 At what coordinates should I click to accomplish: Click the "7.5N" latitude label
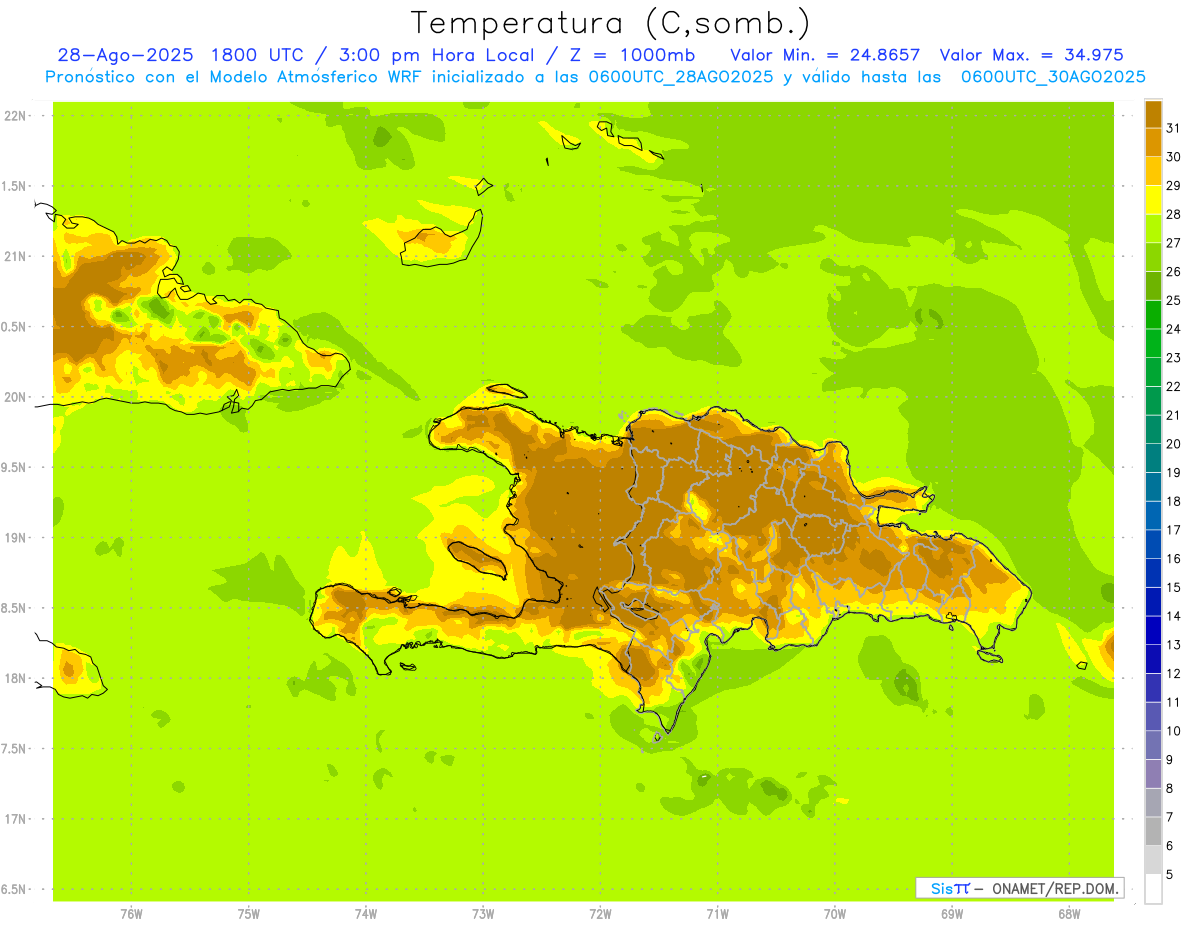pos(14,748)
